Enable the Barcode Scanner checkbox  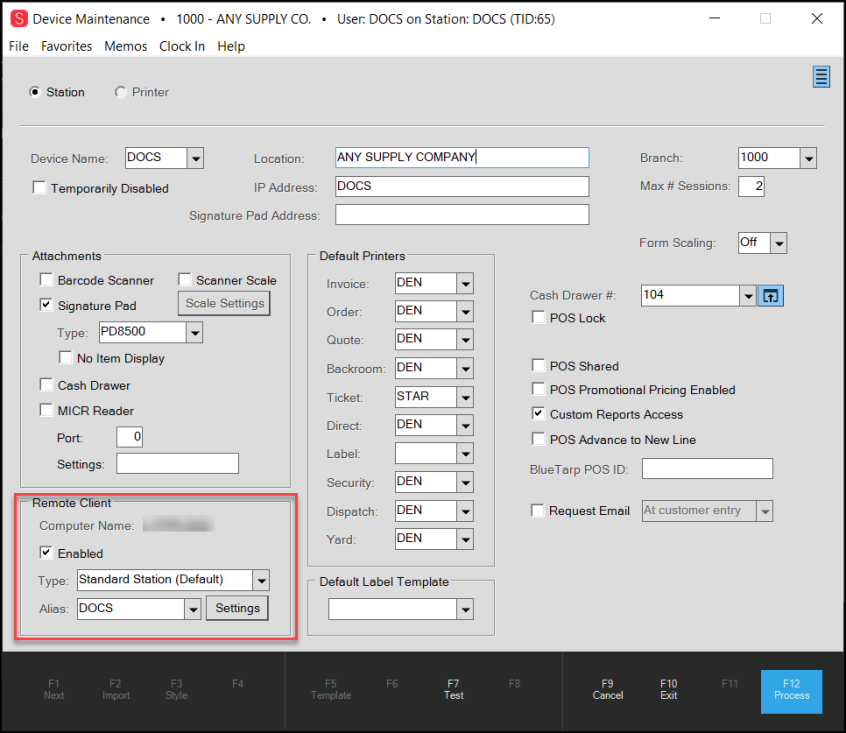pos(46,281)
